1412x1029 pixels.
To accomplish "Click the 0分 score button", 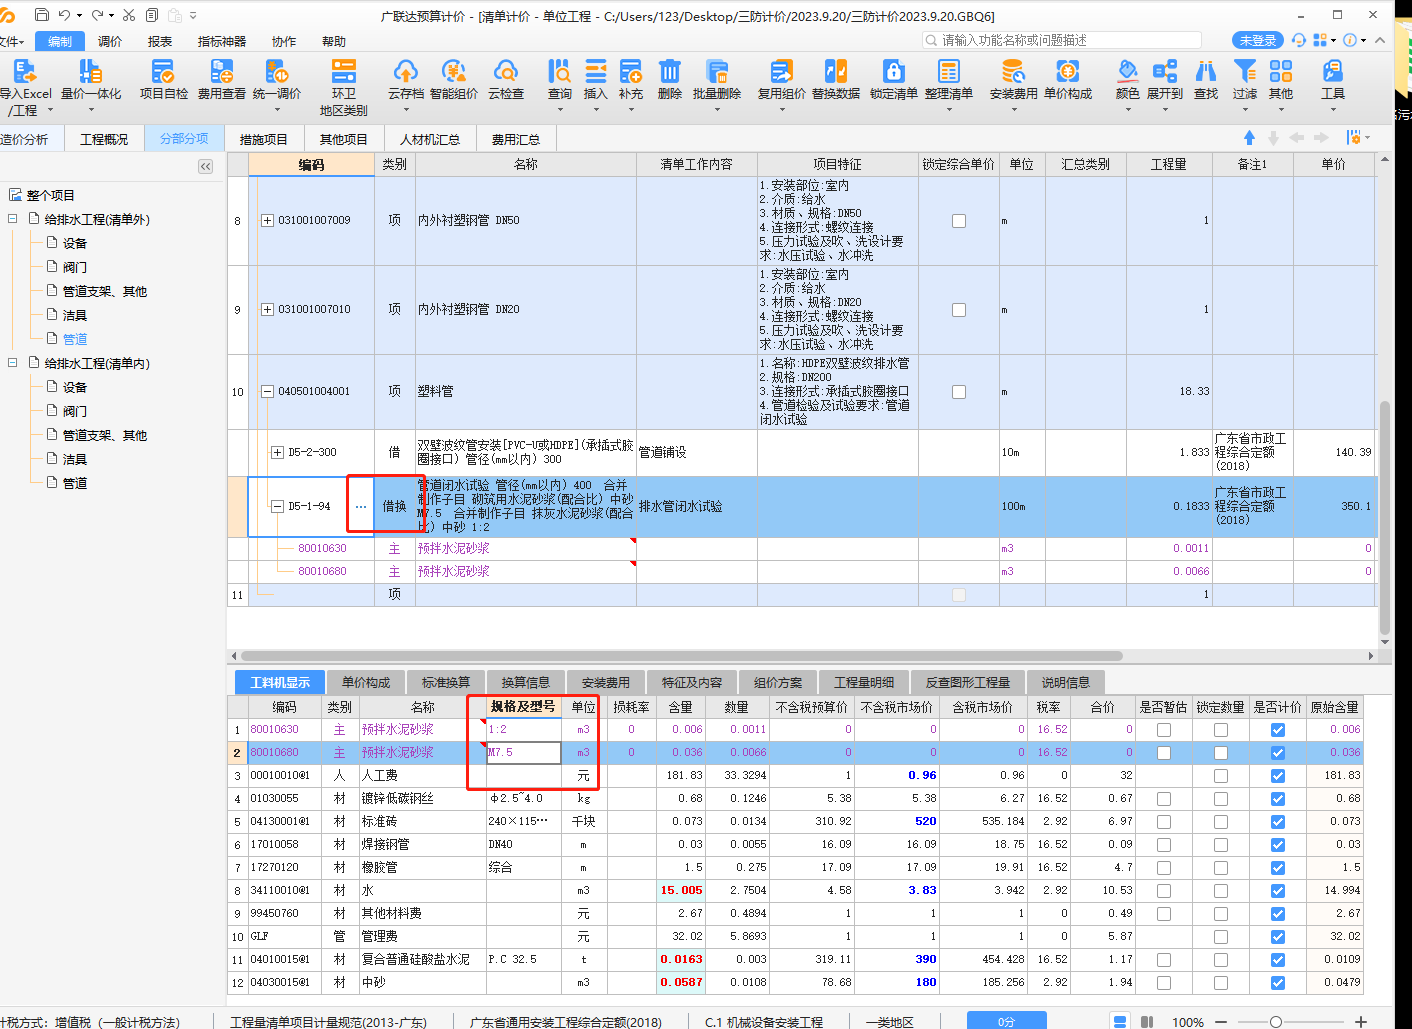I will click(1006, 1021).
